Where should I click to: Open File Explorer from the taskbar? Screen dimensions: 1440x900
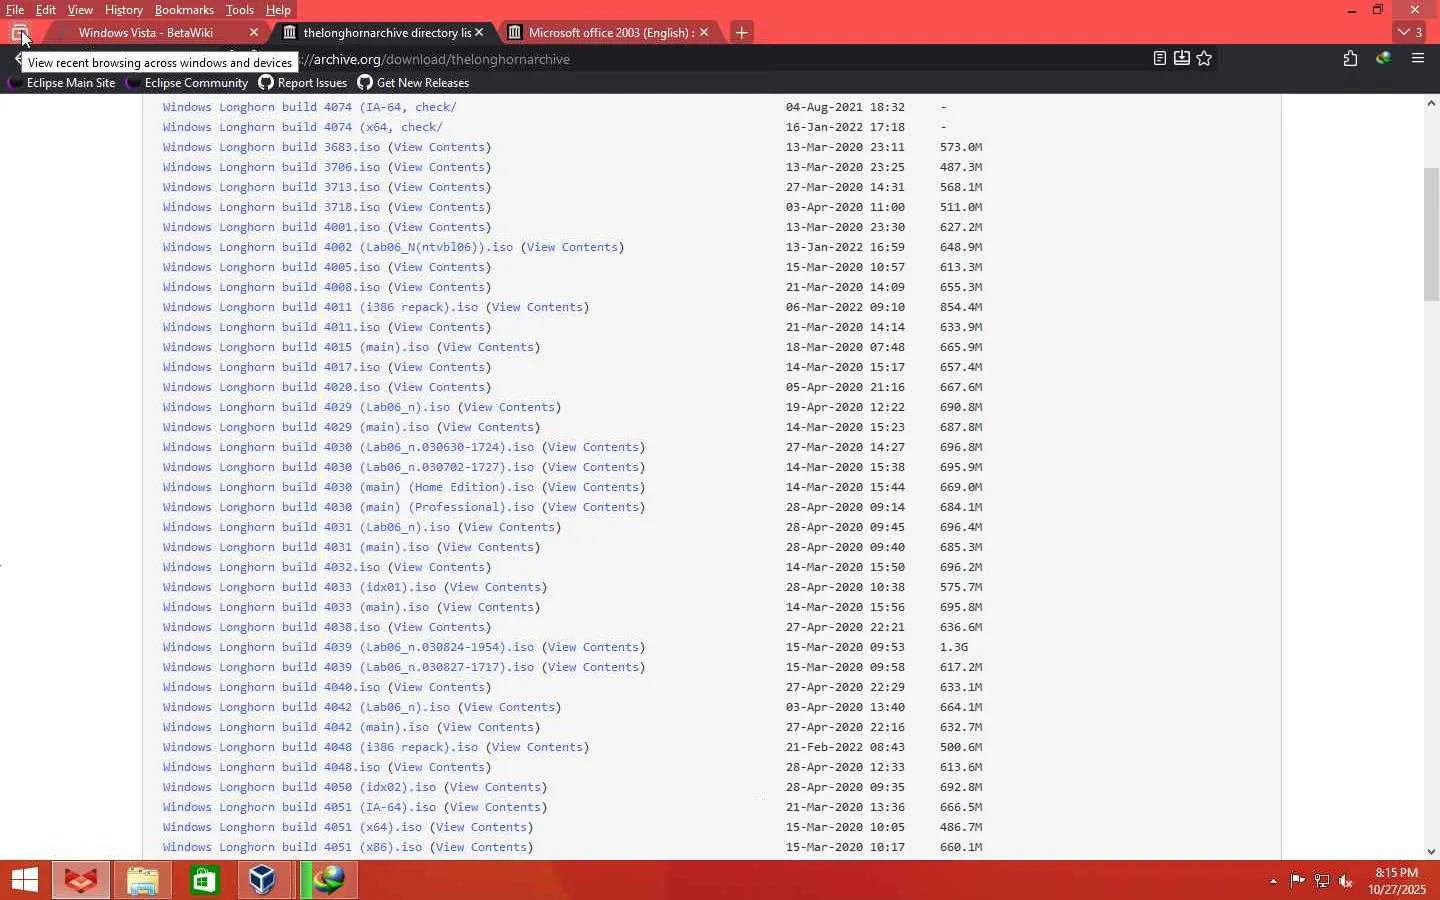click(x=143, y=880)
